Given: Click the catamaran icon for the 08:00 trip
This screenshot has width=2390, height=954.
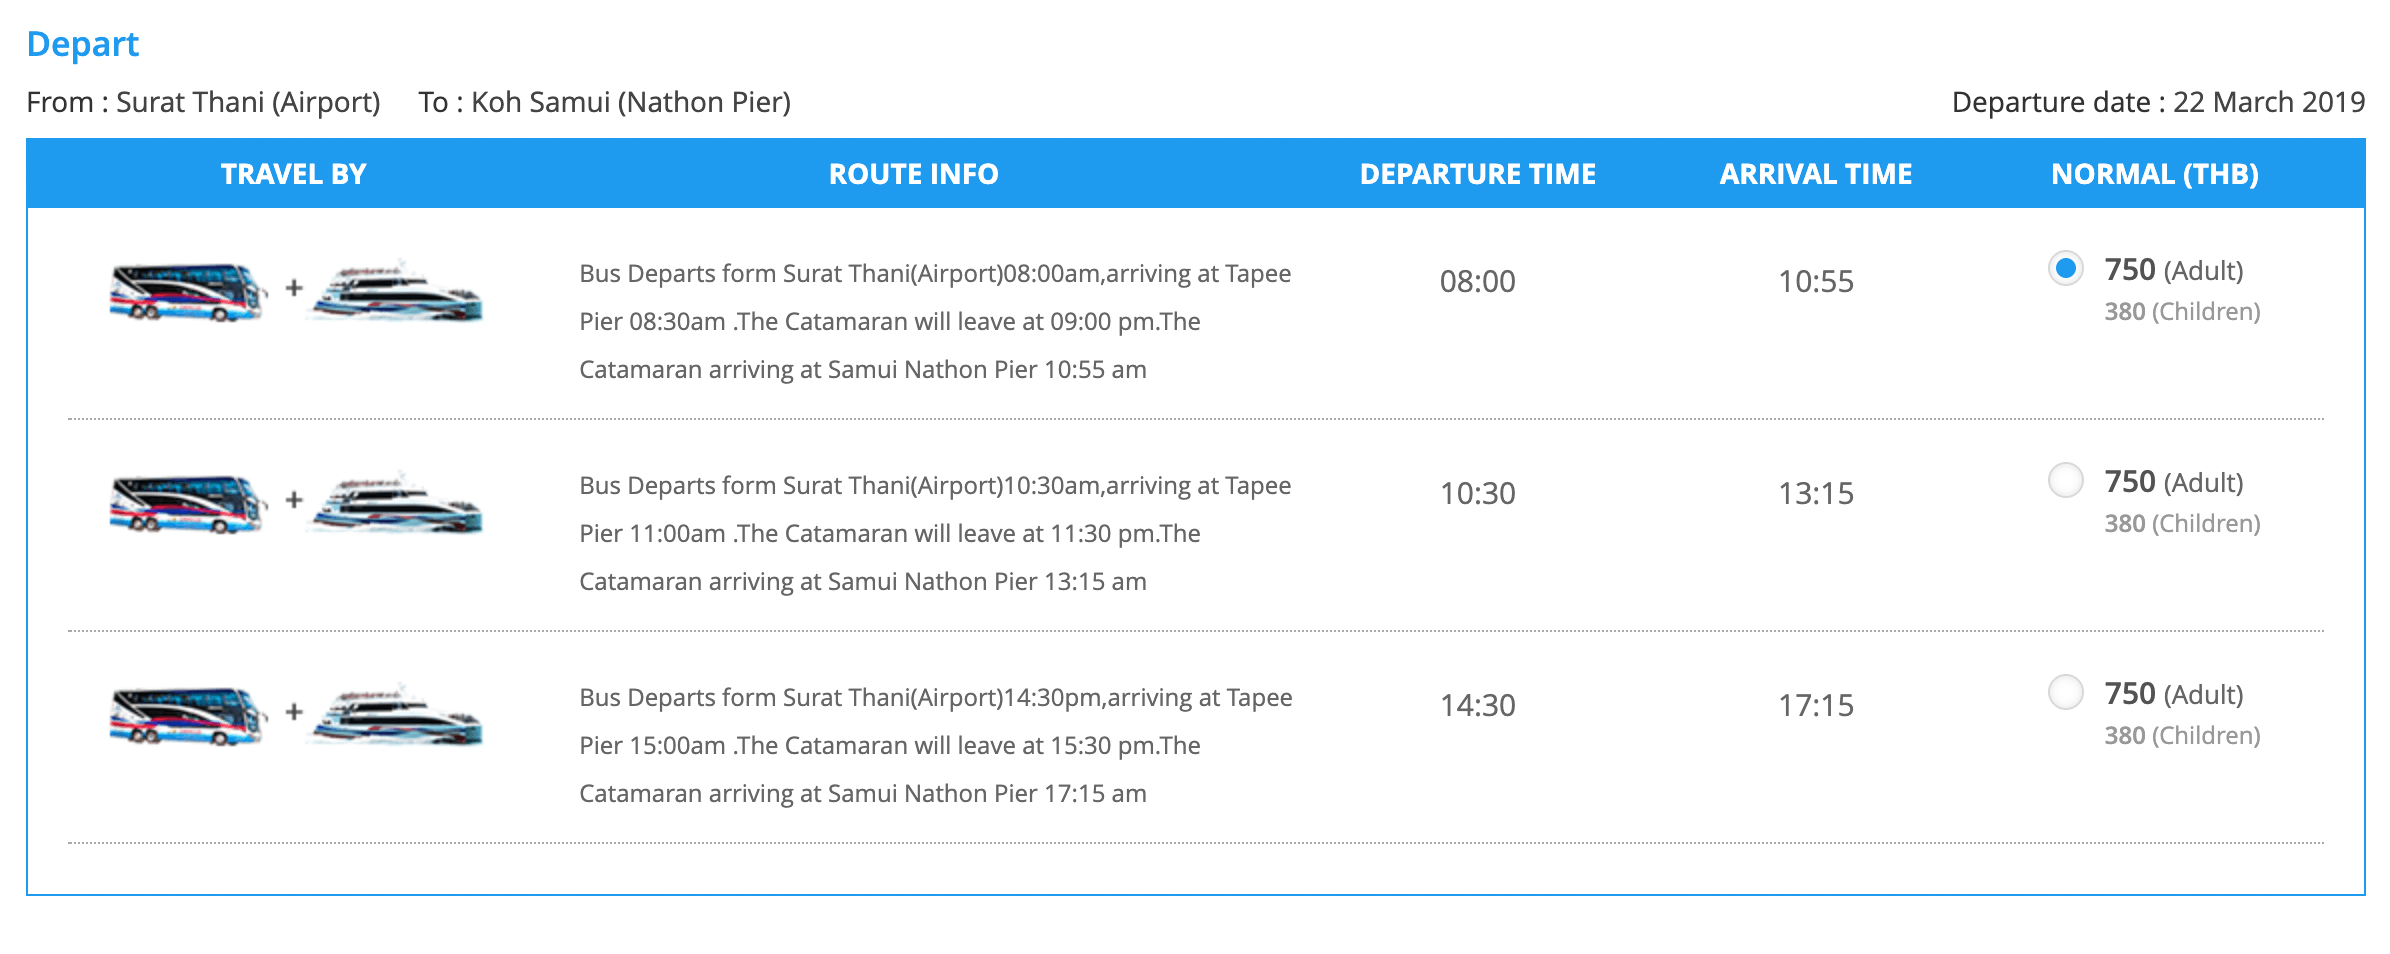Looking at the screenshot, I should coord(398,291).
